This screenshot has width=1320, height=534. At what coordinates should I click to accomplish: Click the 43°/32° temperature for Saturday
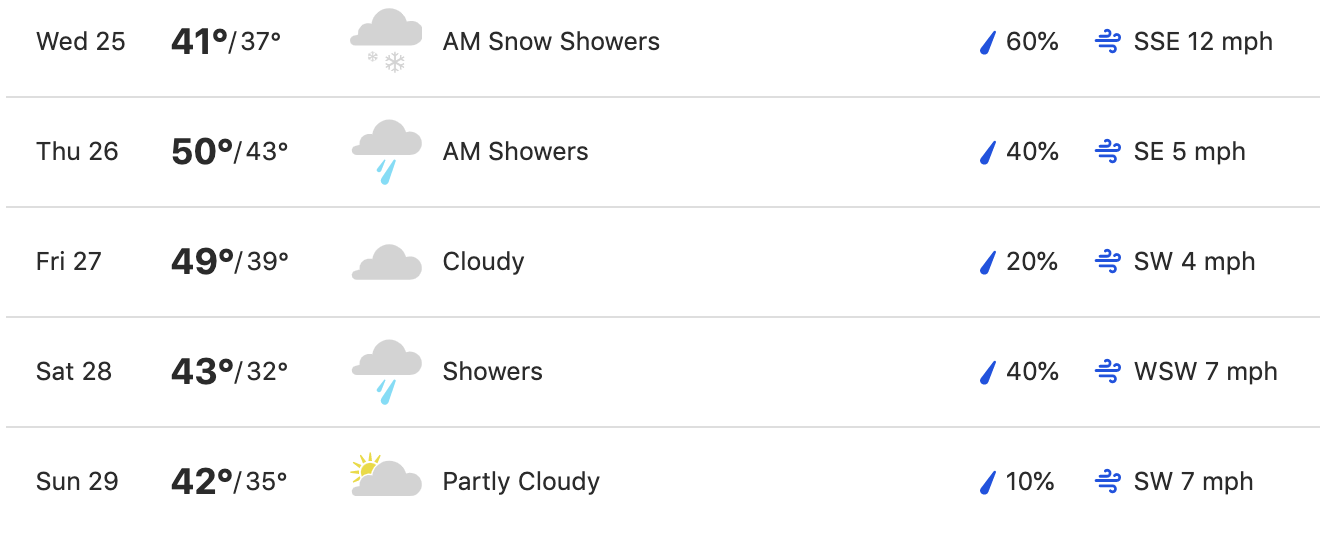tap(229, 372)
